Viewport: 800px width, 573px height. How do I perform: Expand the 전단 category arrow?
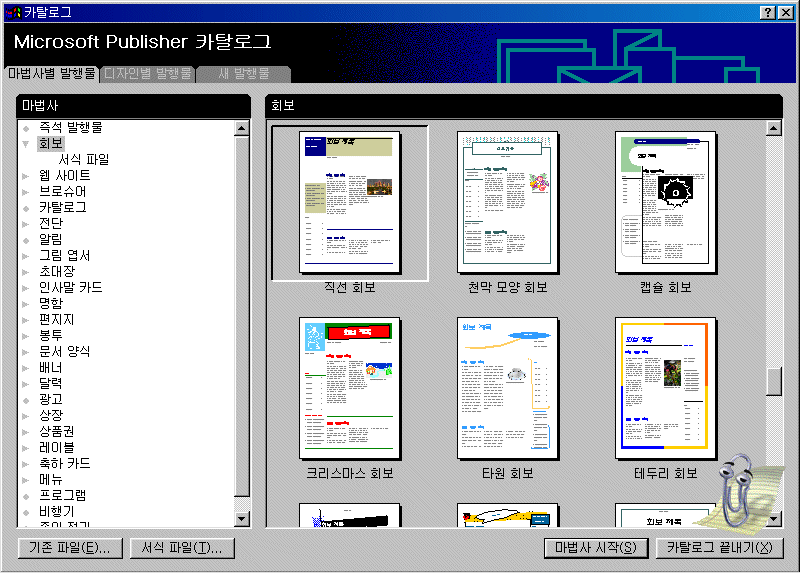point(26,224)
